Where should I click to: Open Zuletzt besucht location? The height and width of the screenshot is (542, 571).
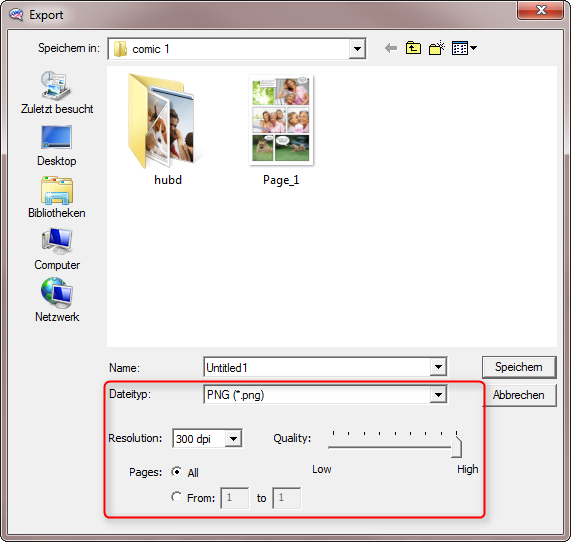tap(57, 93)
